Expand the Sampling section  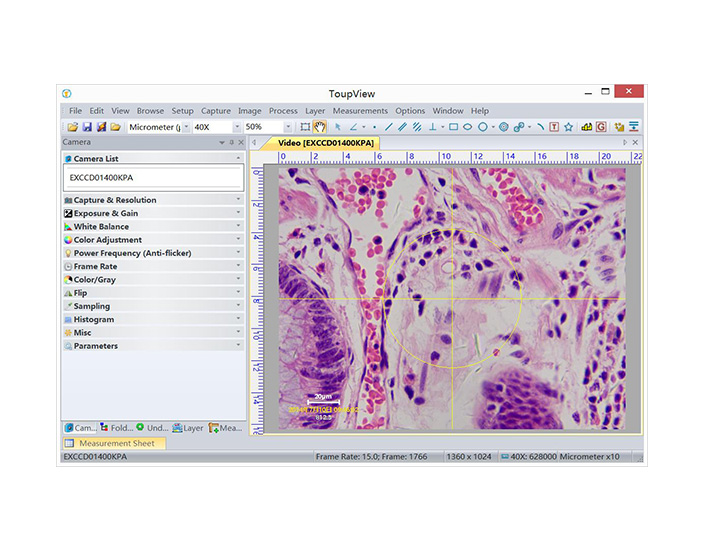point(153,306)
